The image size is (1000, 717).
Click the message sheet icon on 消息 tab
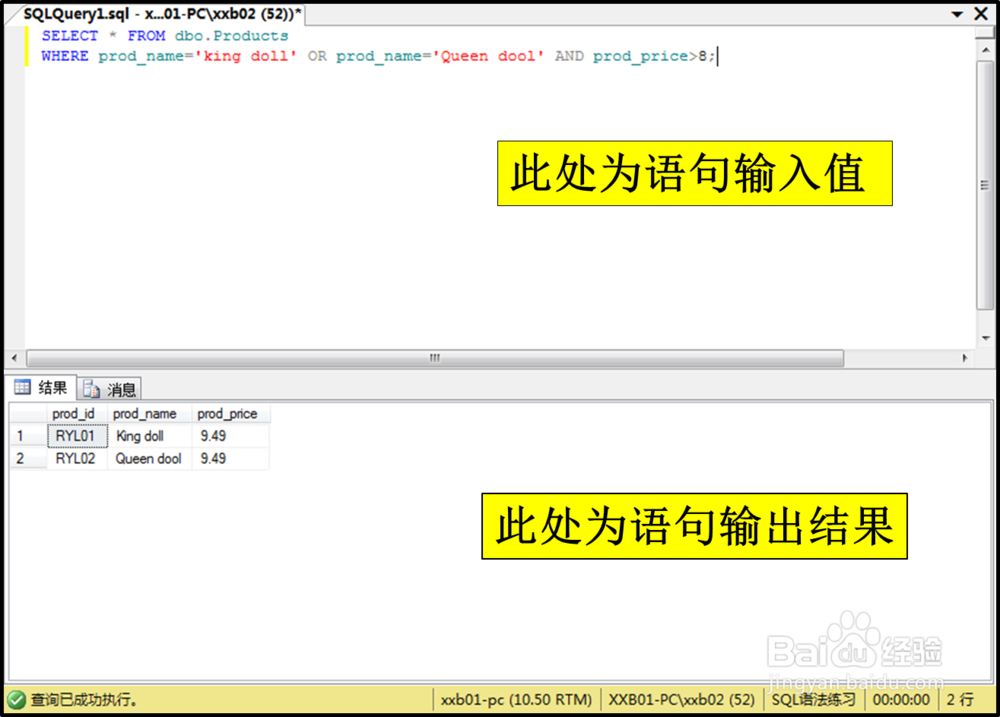[x=92, y=389]
